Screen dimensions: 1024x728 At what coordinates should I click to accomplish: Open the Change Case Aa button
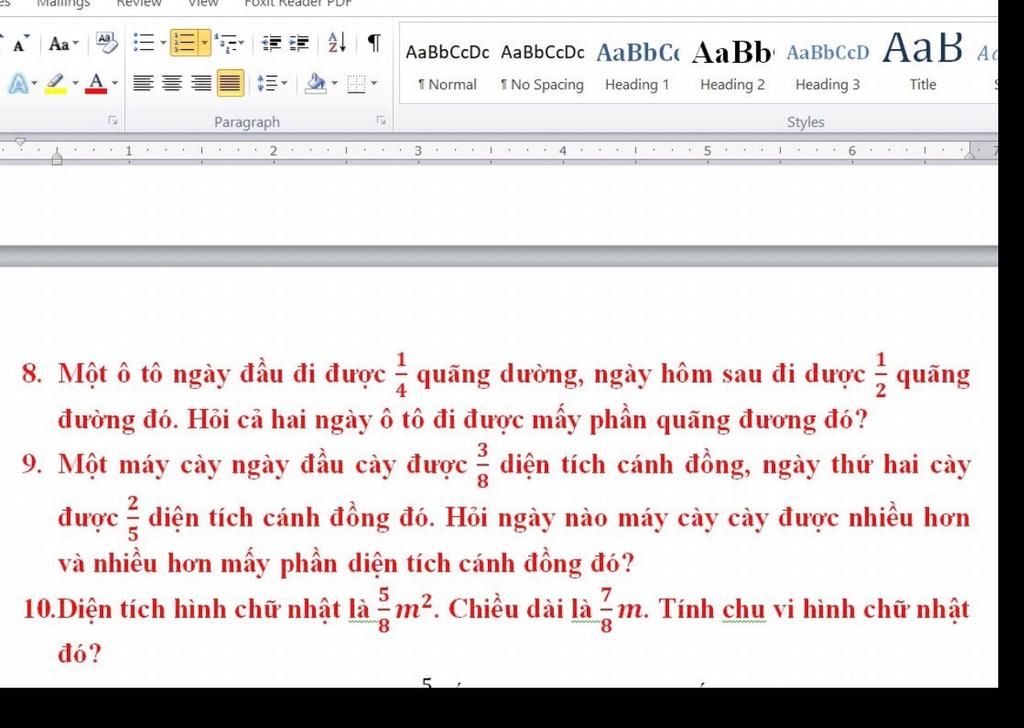[63, 44]
